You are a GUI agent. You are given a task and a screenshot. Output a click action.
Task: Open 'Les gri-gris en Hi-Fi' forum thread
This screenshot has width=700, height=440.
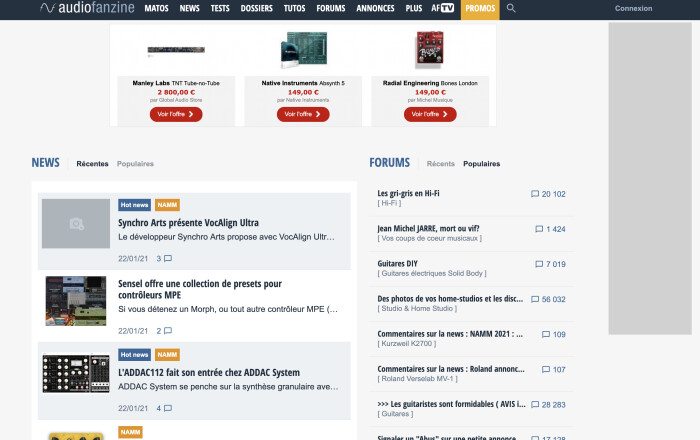[408, 193]
